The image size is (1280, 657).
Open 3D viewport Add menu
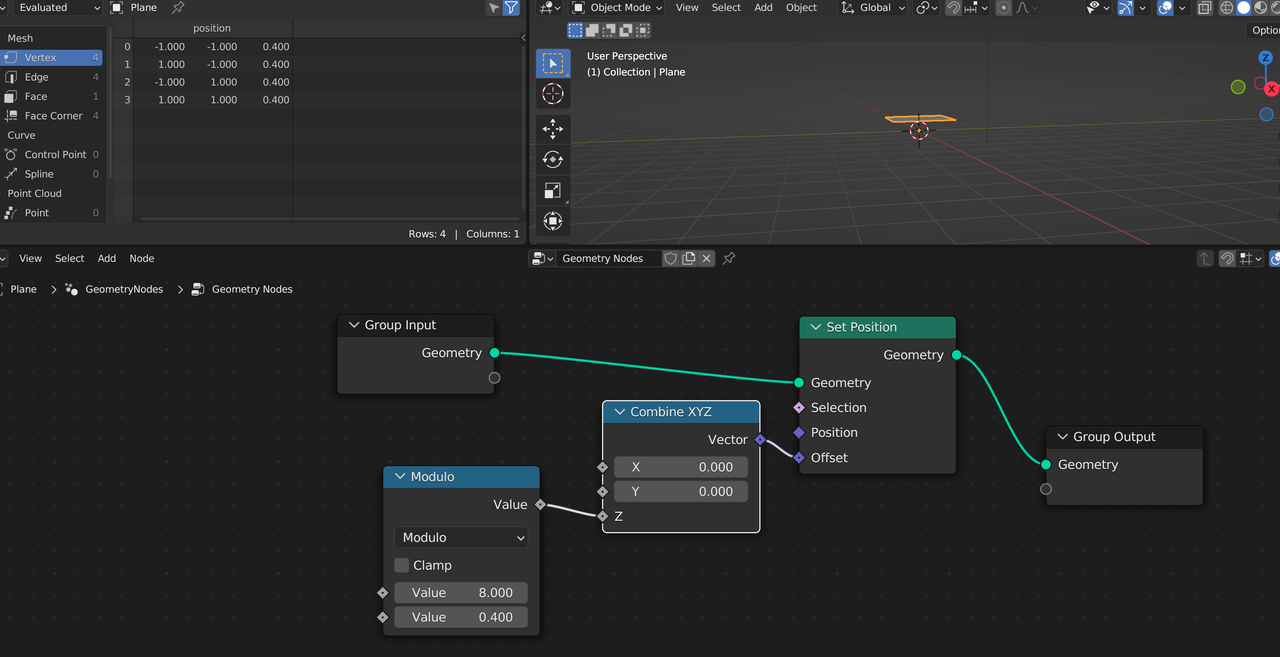pyautogui.click(x=763, y=8)
